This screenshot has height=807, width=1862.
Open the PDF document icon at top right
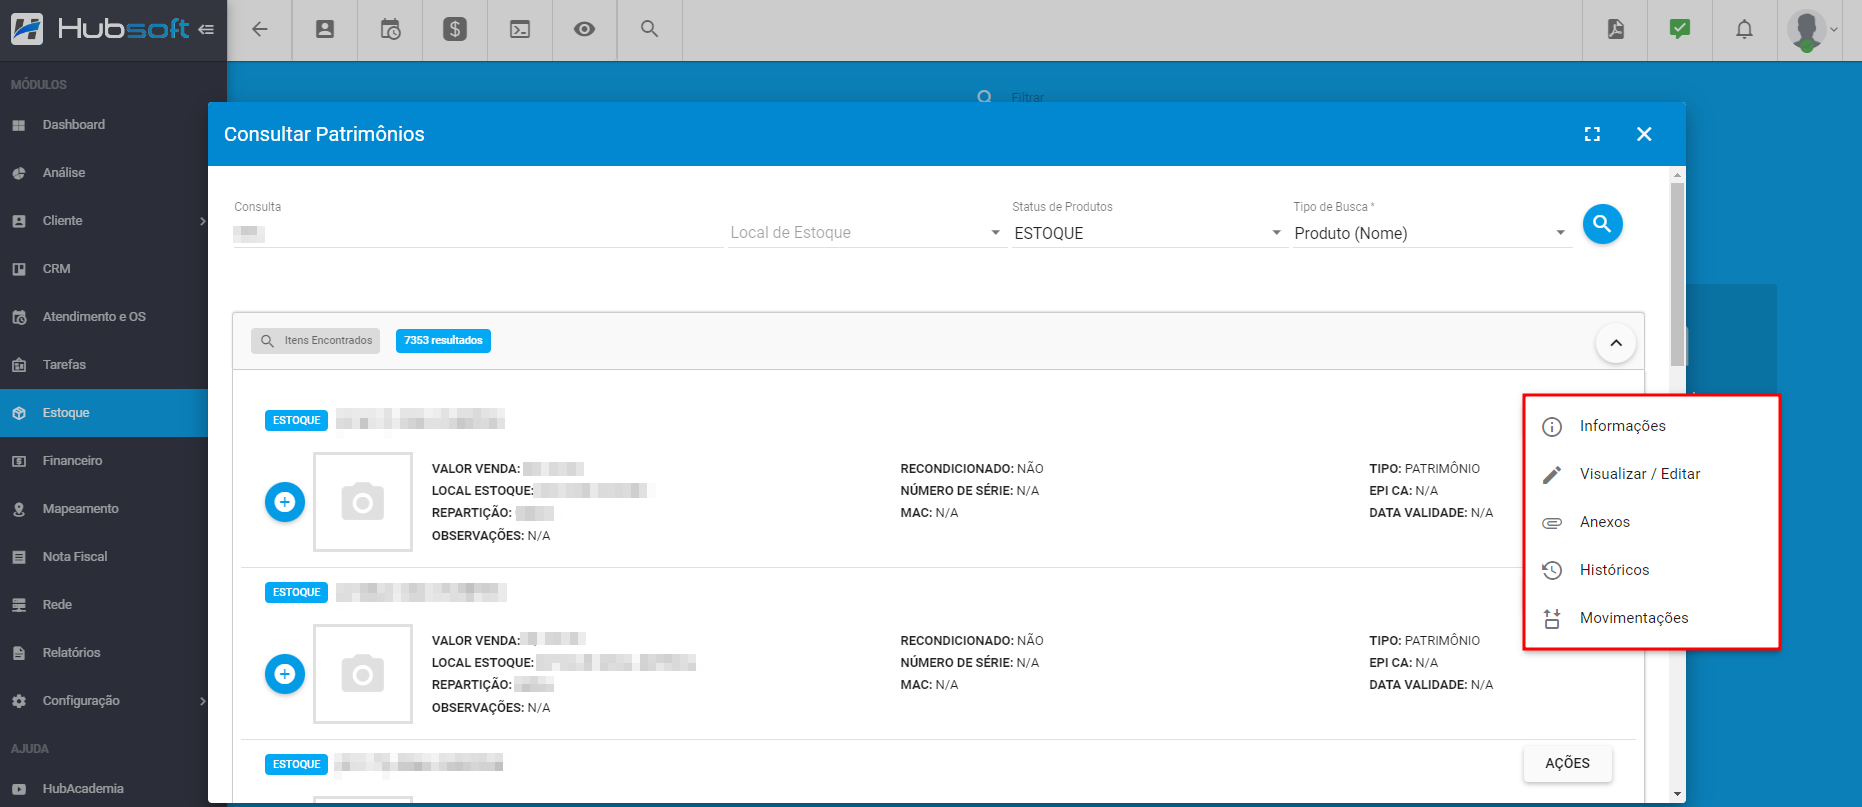pyautogui.click(x=1616, y=29)
